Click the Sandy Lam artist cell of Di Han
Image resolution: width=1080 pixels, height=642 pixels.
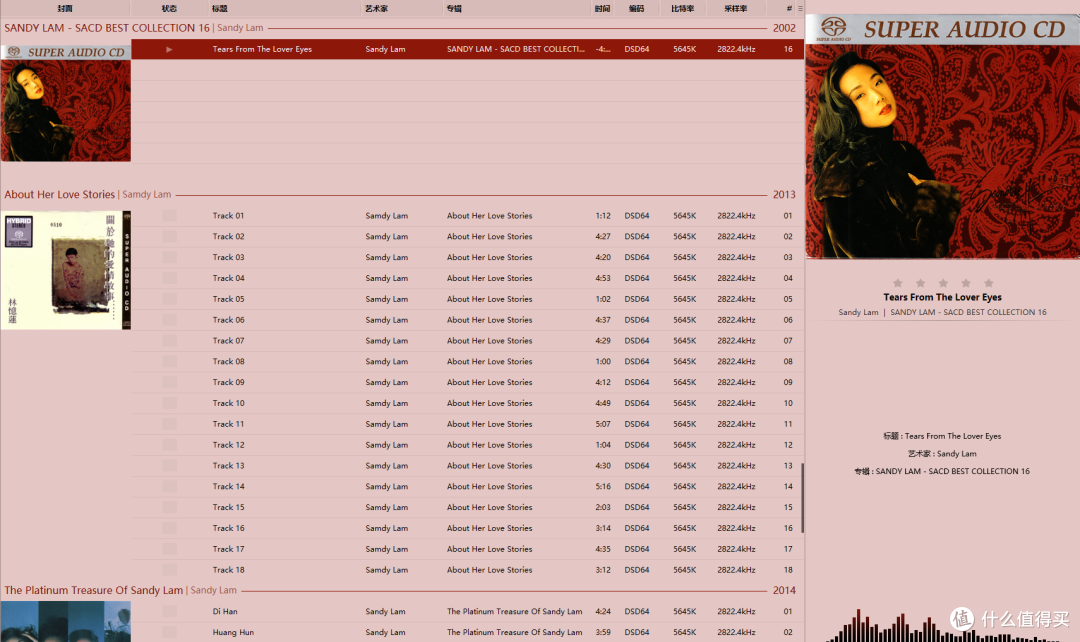[x=385, y=612]
